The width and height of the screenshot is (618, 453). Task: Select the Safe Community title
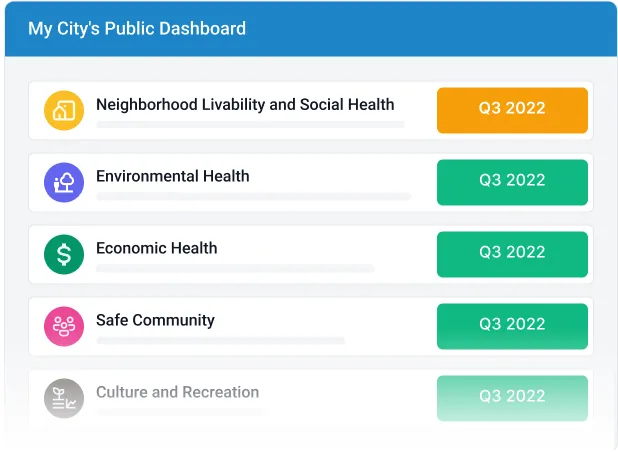click(155, 320)
